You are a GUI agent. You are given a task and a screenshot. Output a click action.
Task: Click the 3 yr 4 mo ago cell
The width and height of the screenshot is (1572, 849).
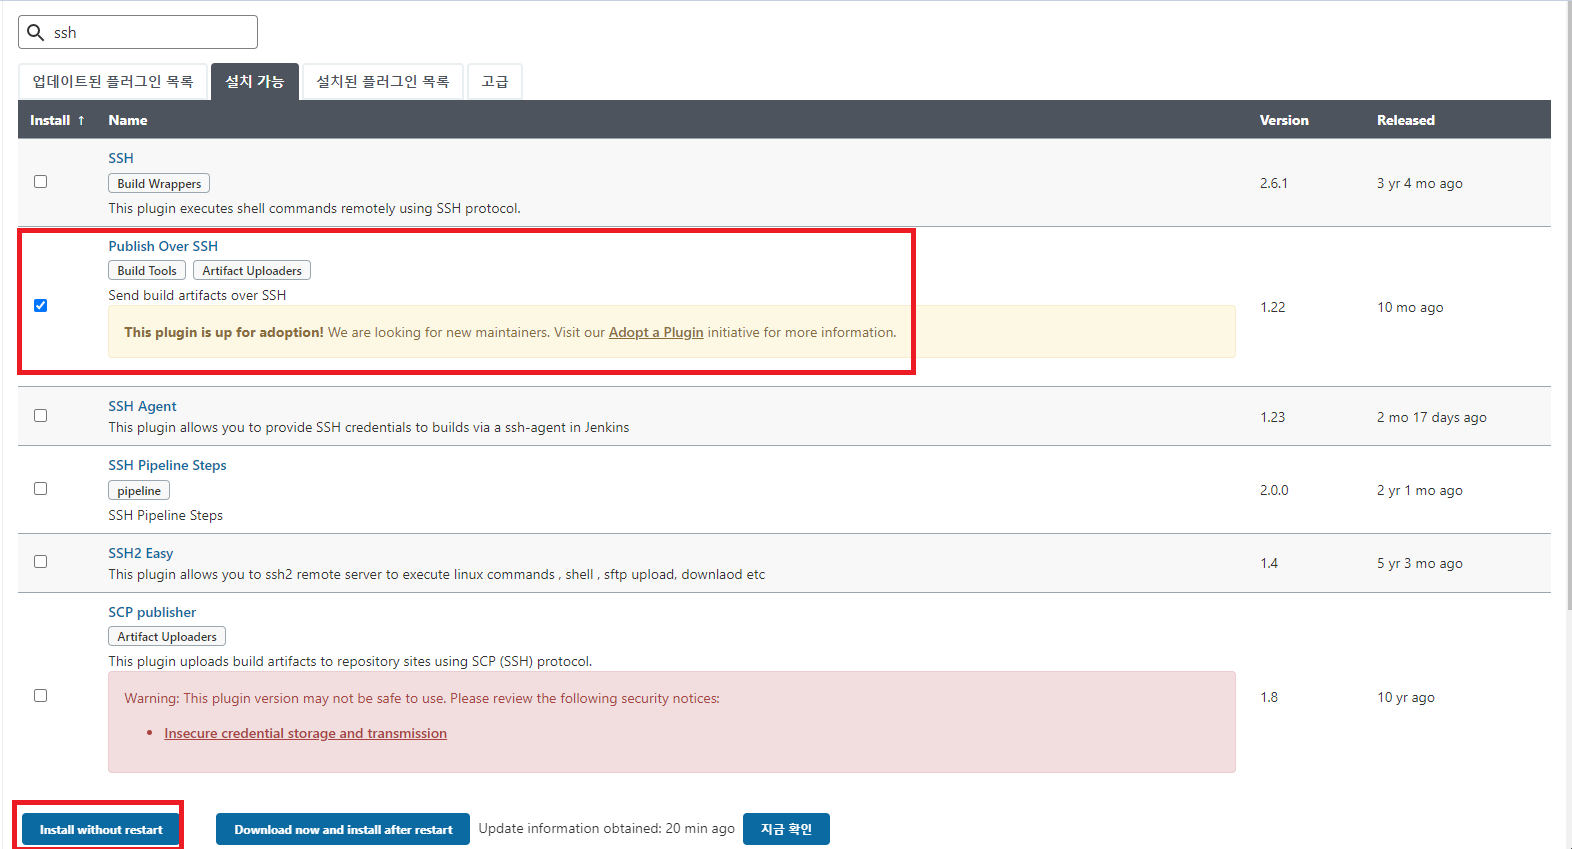tap(1419, 183)
